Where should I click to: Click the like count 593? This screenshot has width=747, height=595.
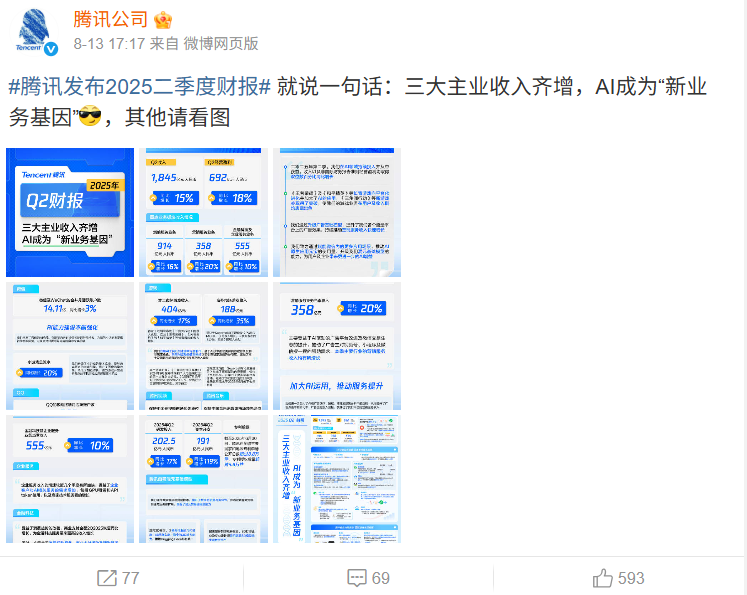pyautogui.click(x=631, y=578)
